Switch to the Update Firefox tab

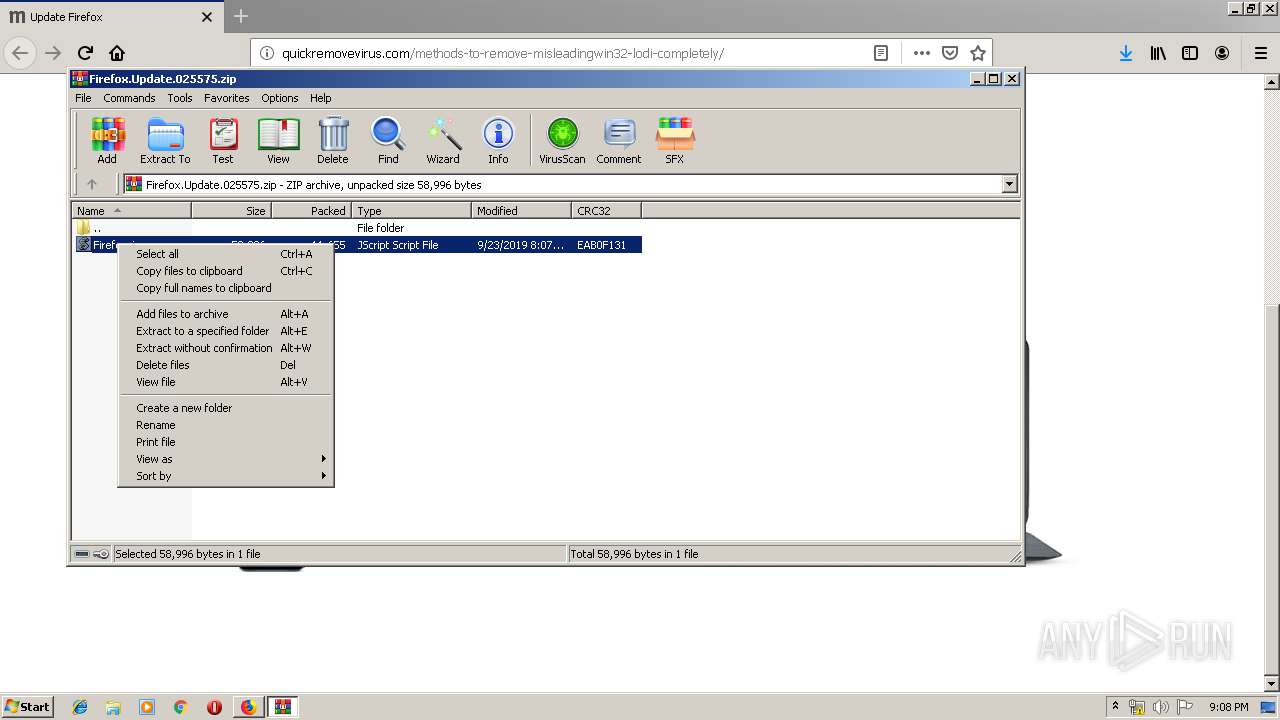pos(110,17)
